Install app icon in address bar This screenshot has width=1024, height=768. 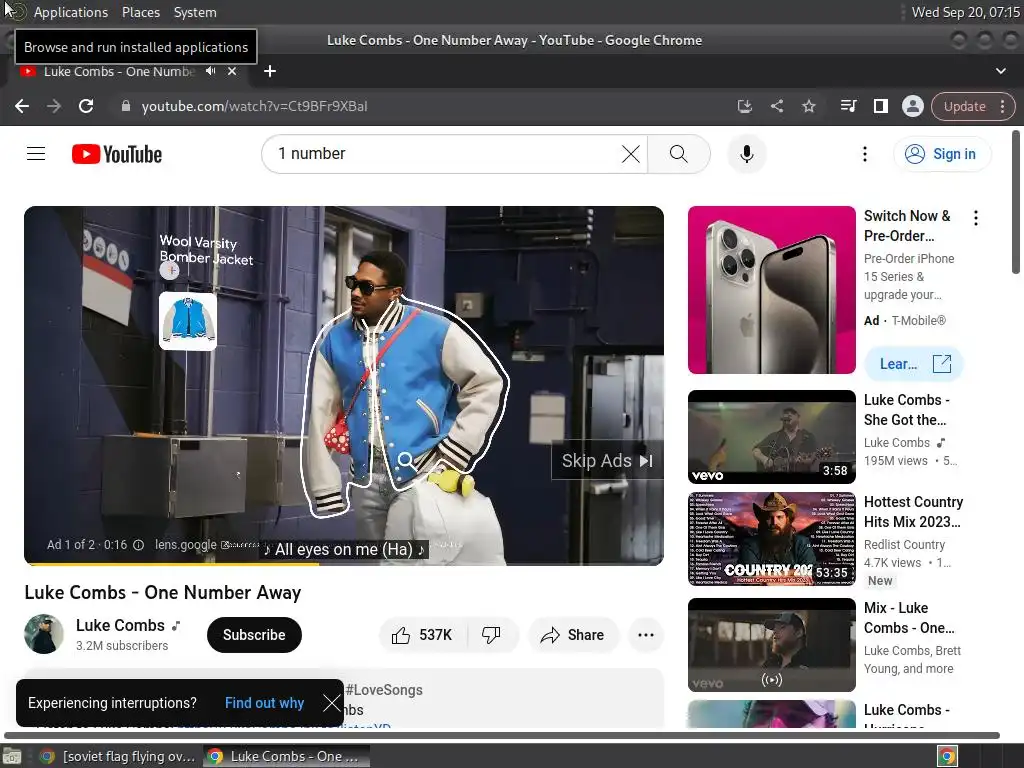(x=744, y=106)
